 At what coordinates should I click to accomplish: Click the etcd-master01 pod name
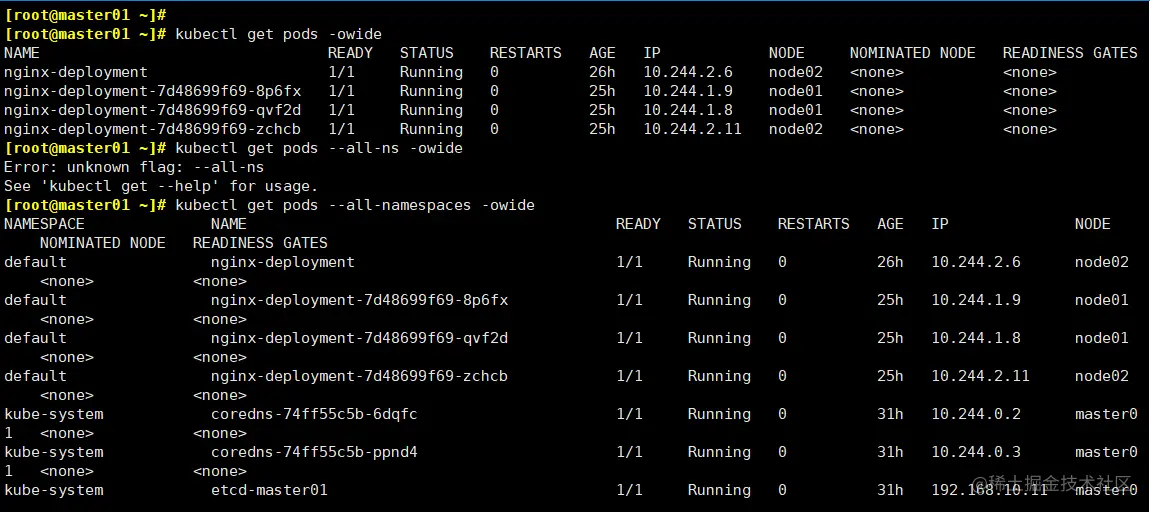[269, 490]
